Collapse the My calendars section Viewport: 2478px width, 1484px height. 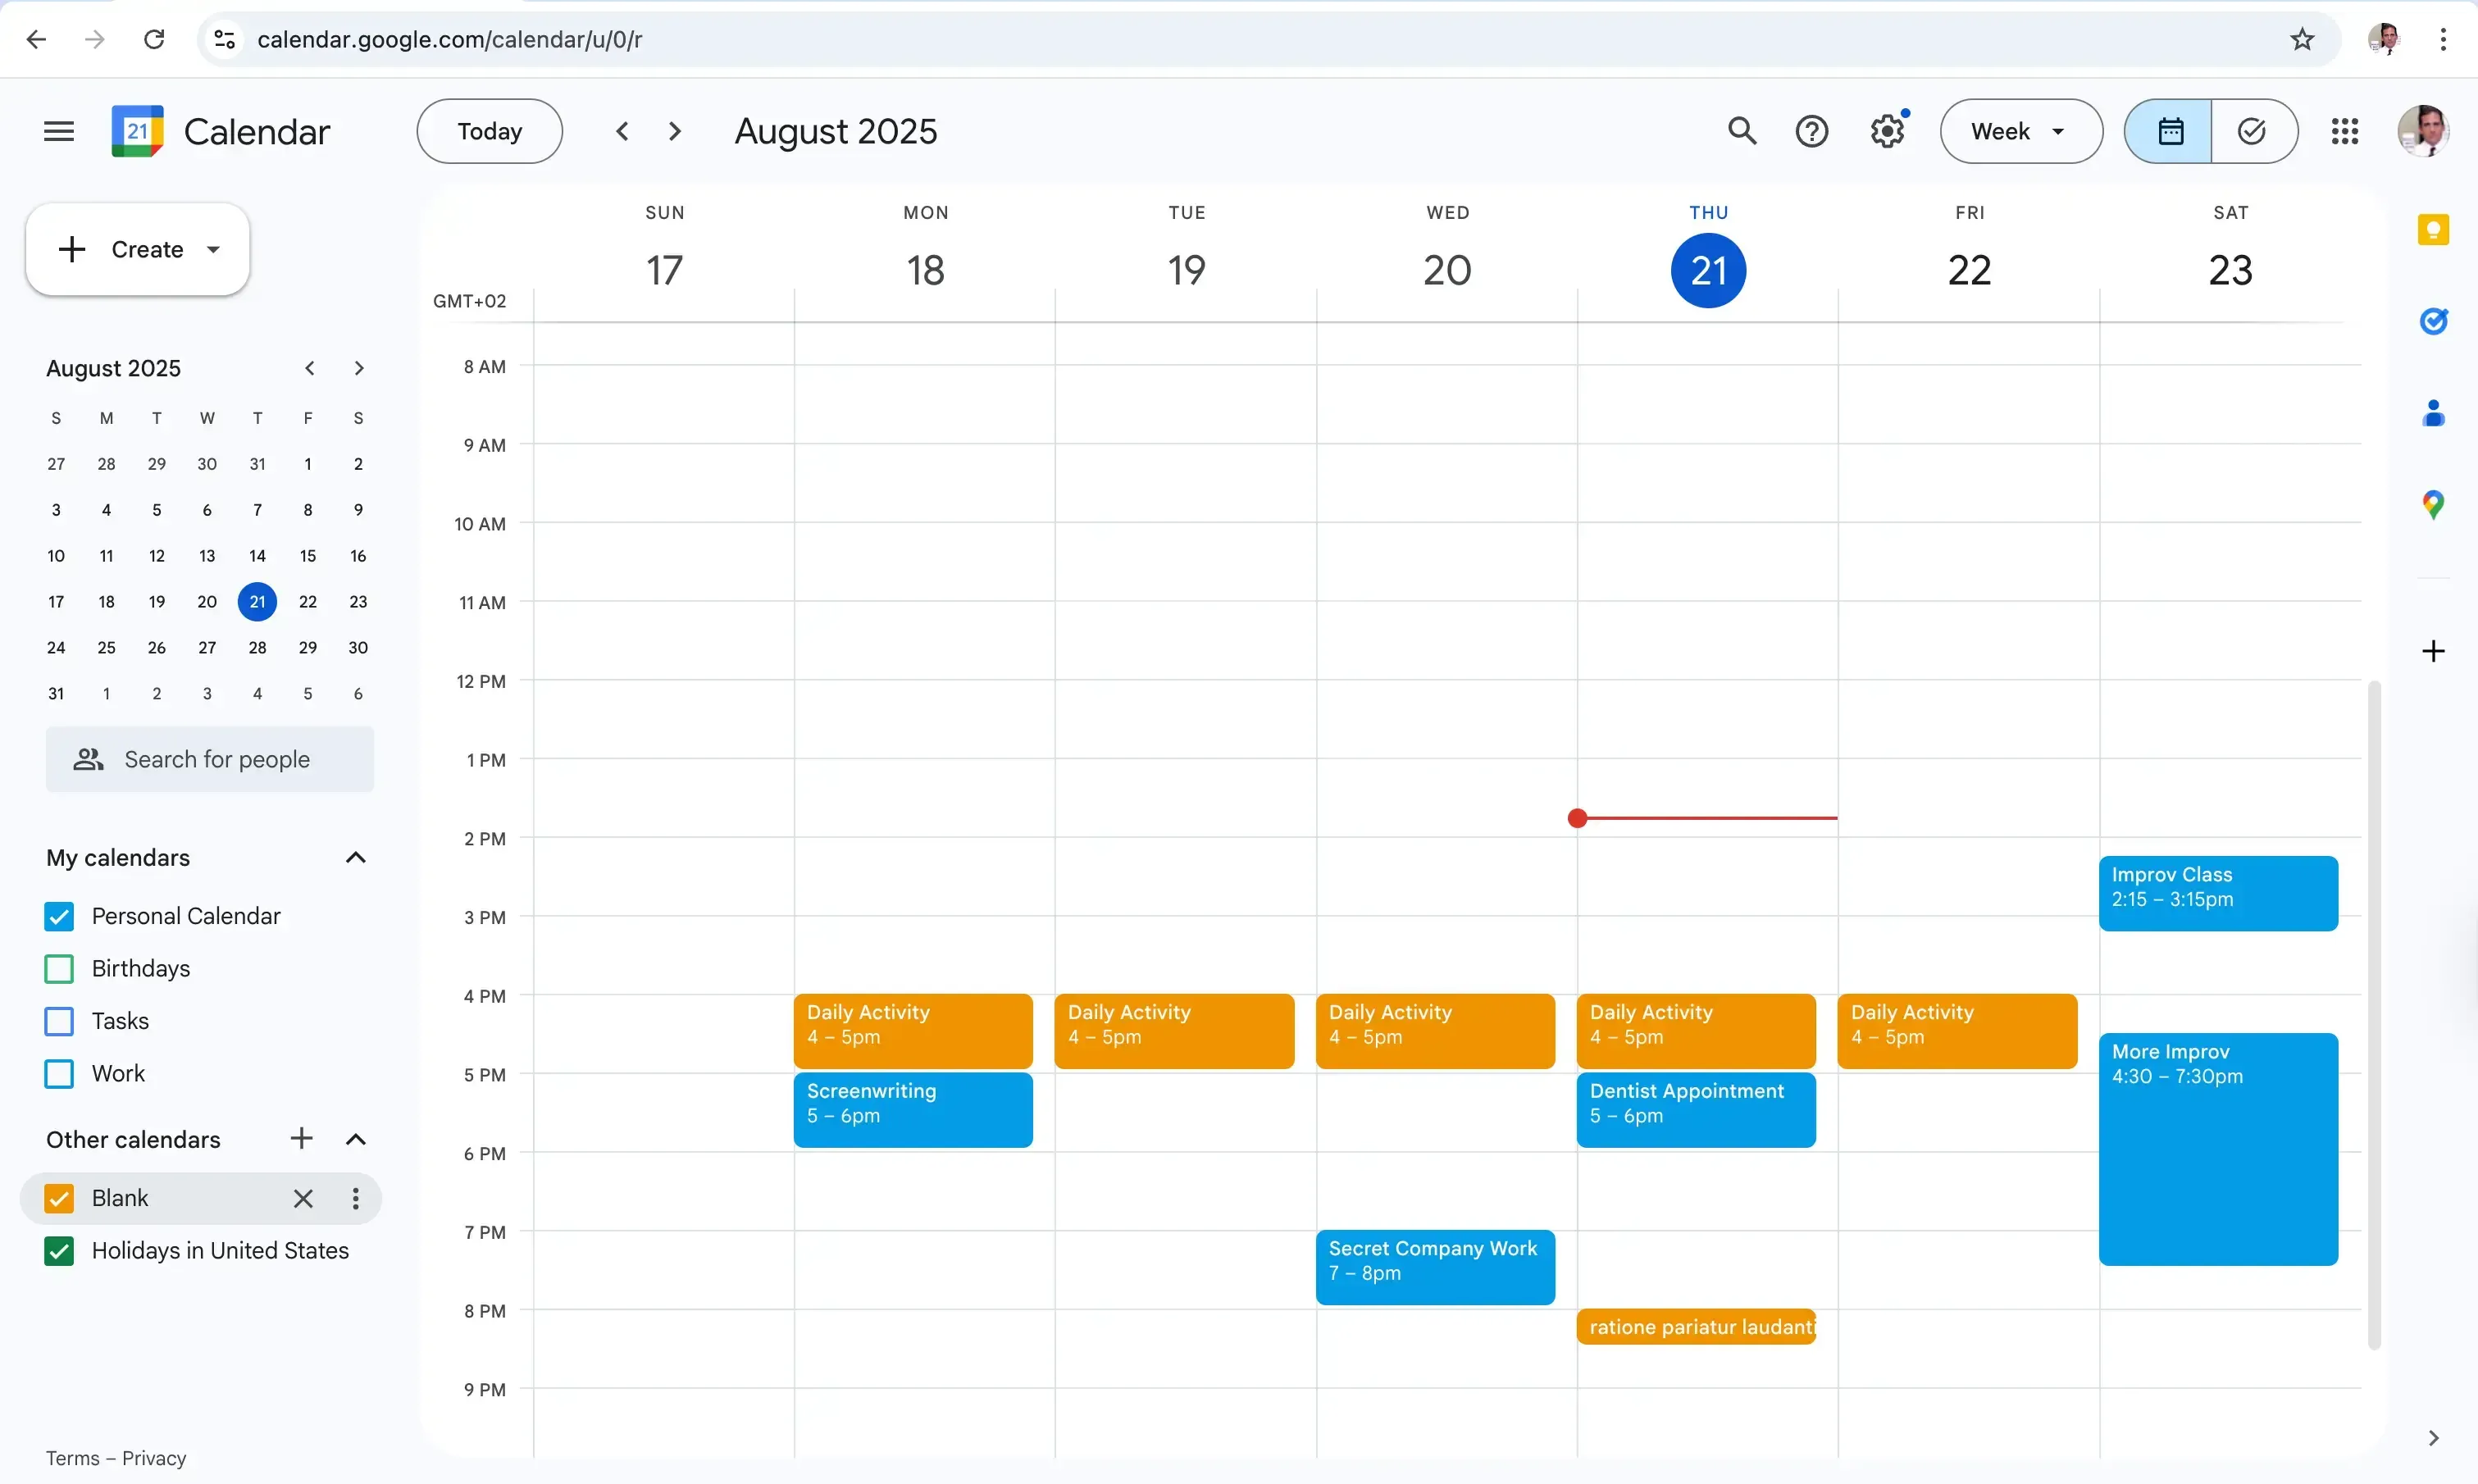356,857
